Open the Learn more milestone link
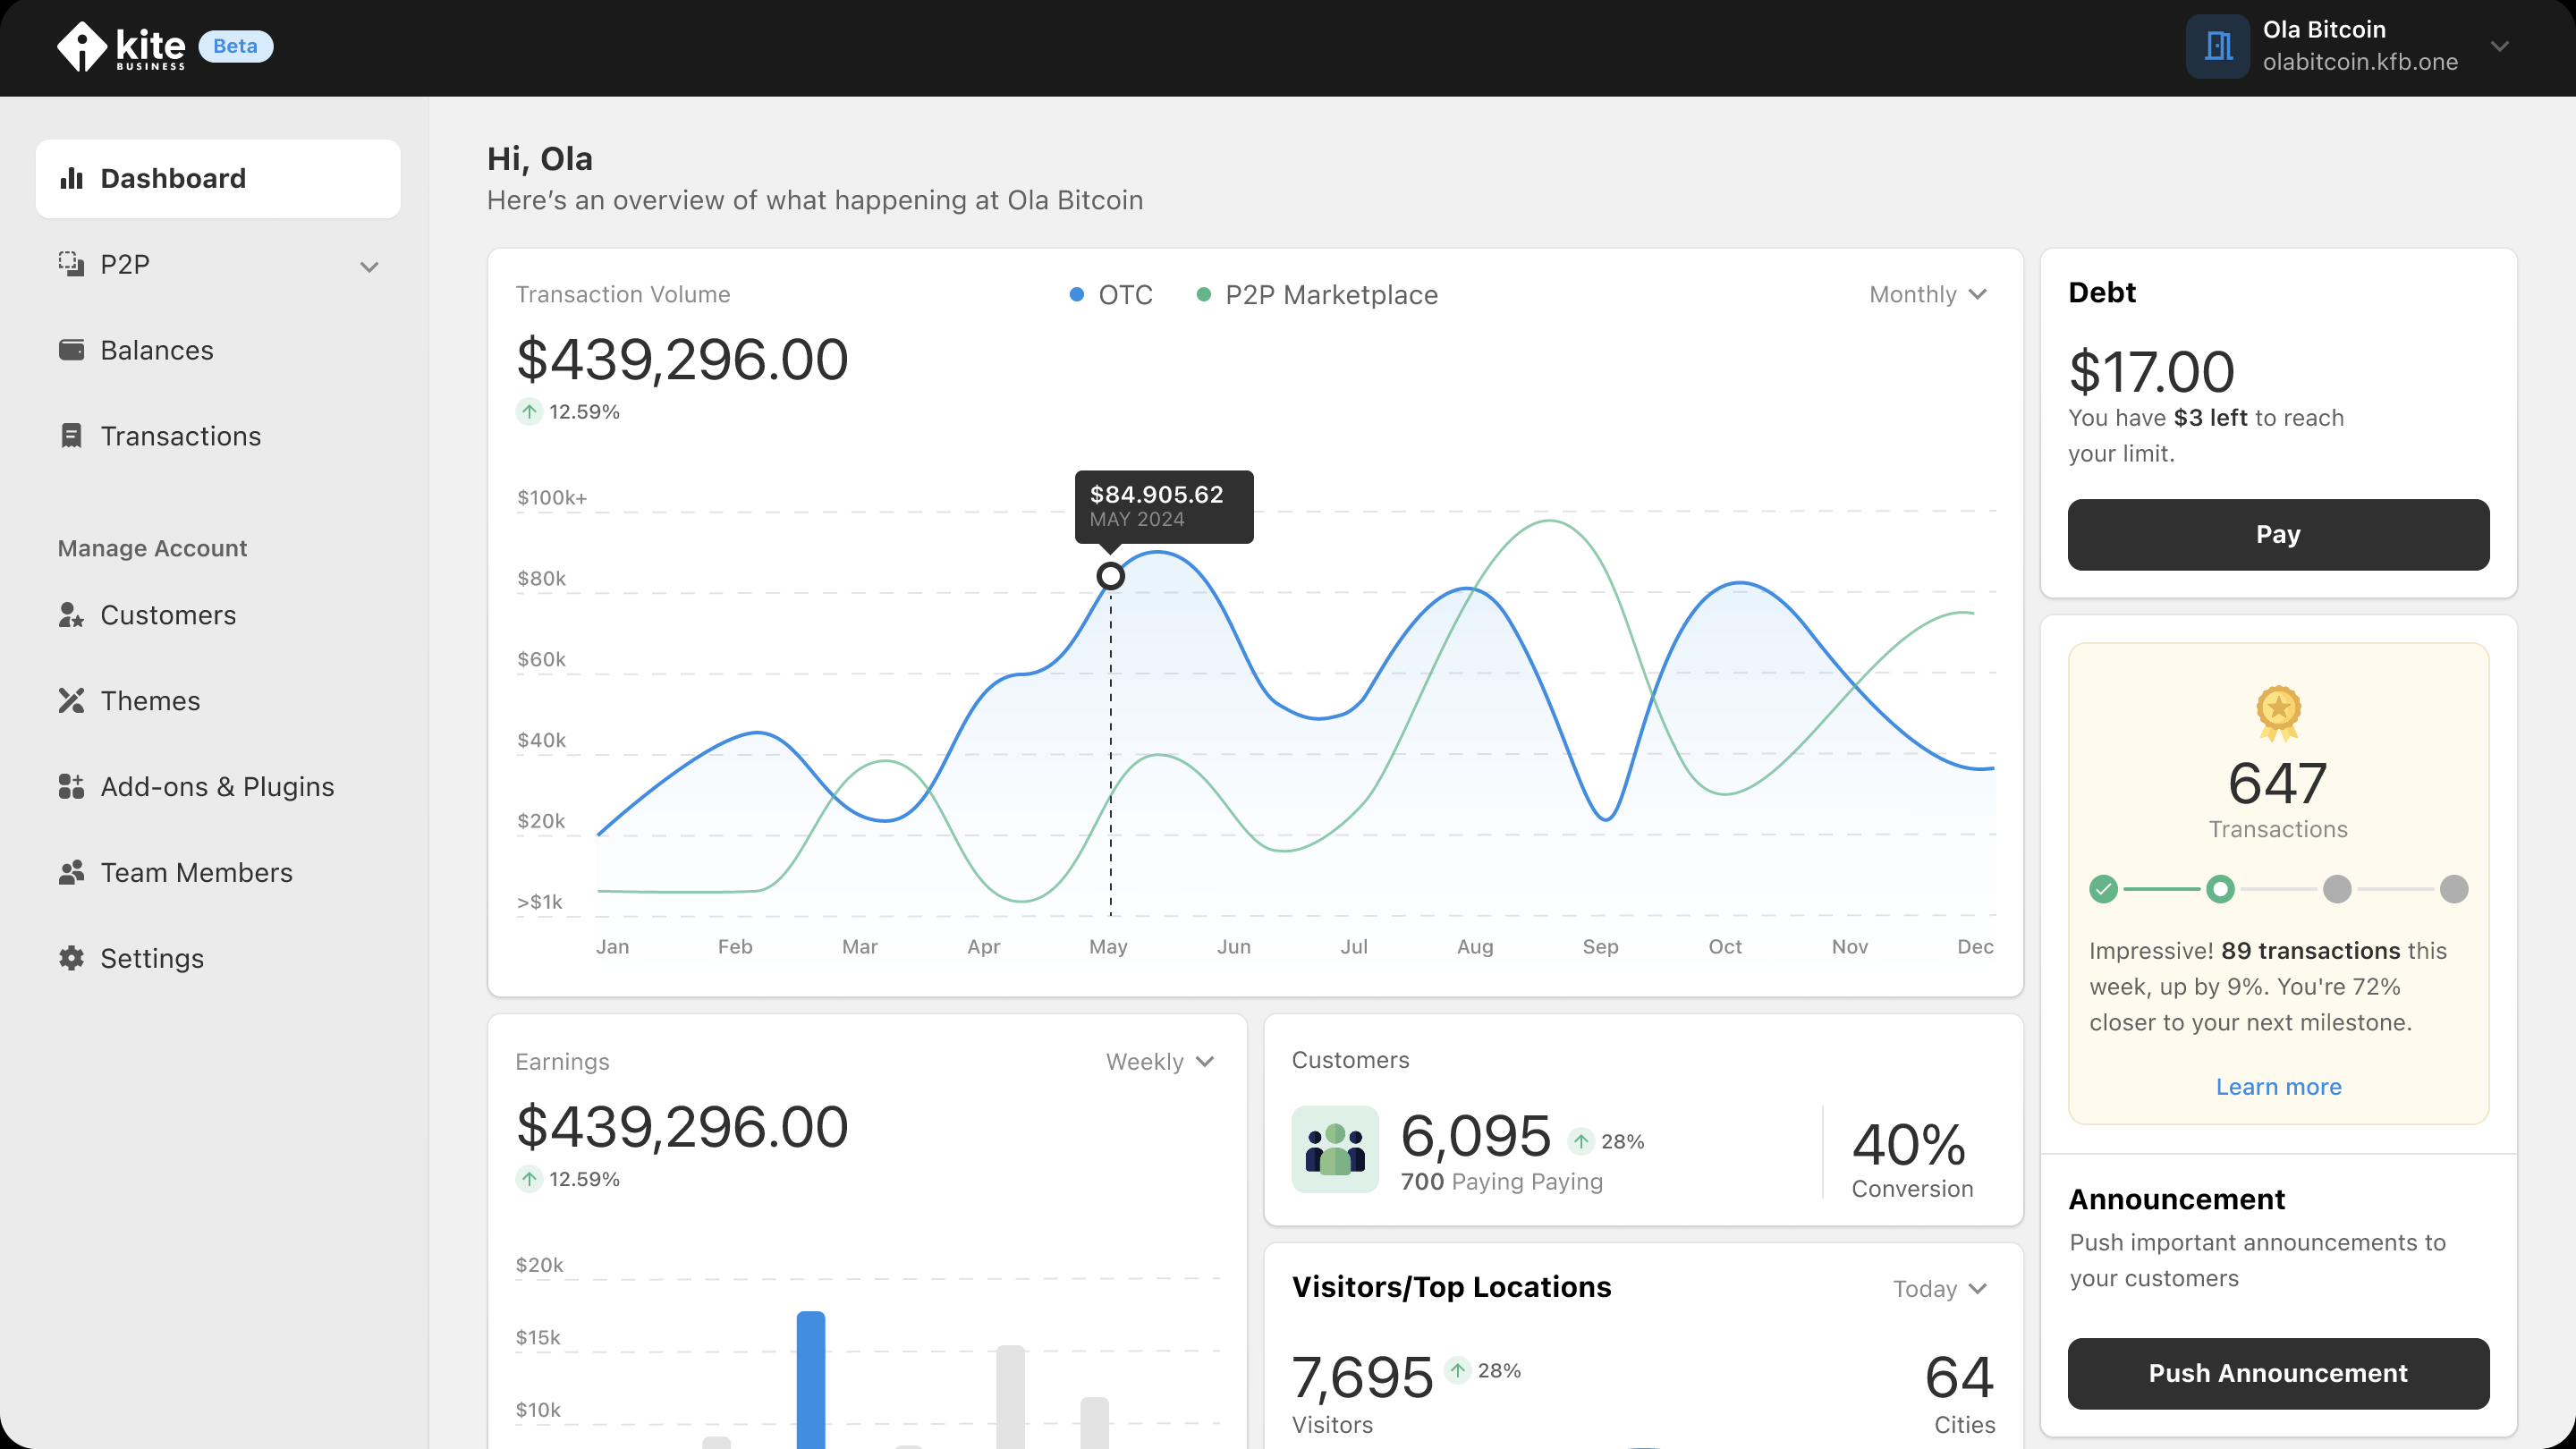The height and width of the screenshot is (1449, 2576). coord(2278,1087)
